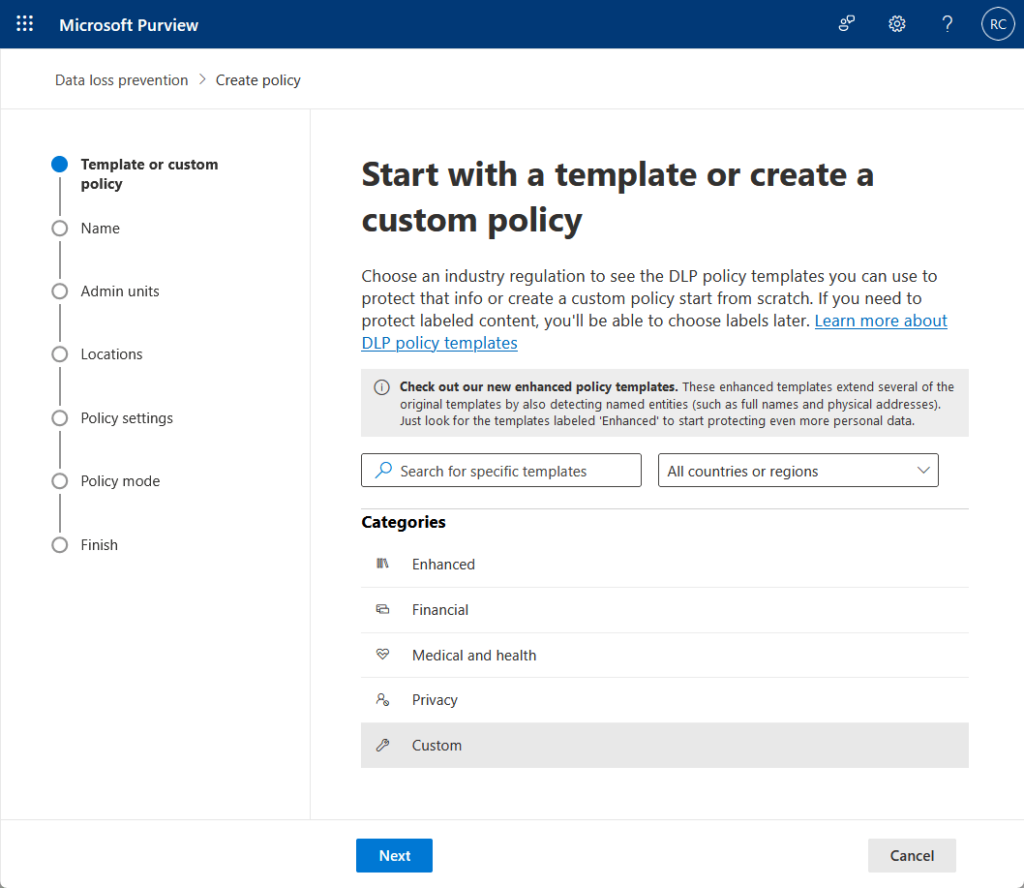Click the Create policy breadcrumb

[x=258, y=80]
